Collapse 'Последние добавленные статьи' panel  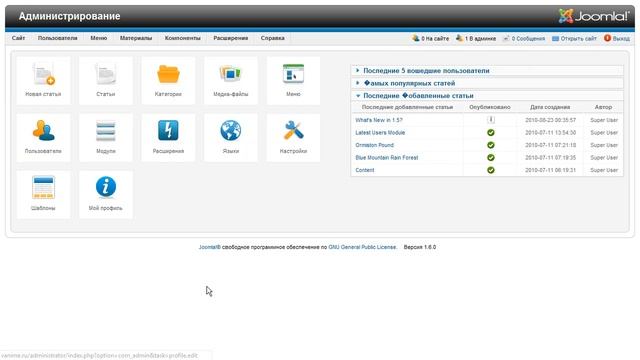pos(487,96)
